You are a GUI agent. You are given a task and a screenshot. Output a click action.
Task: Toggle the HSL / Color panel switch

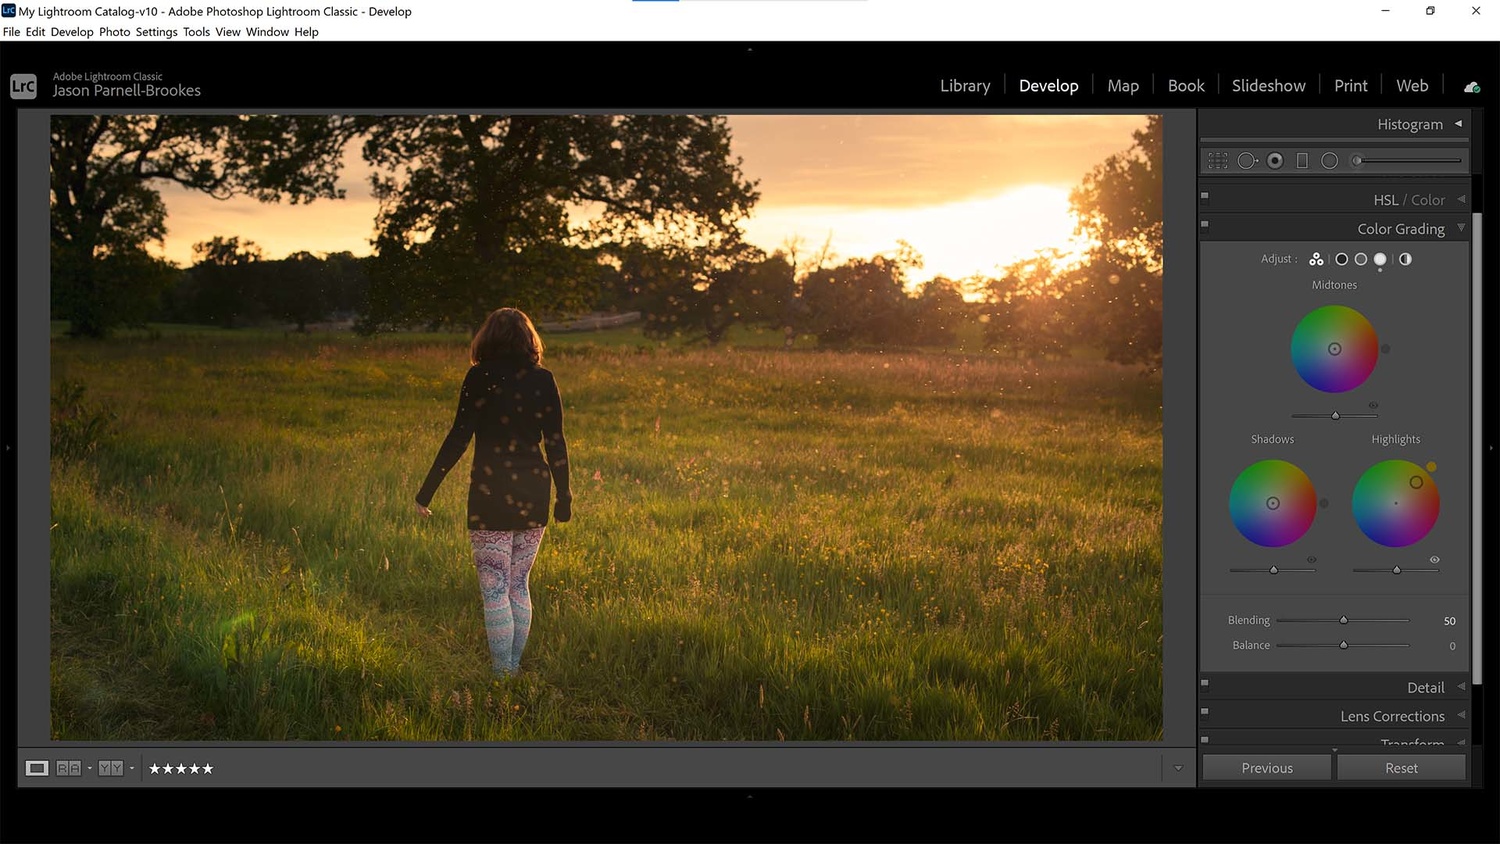(1205, 196)
